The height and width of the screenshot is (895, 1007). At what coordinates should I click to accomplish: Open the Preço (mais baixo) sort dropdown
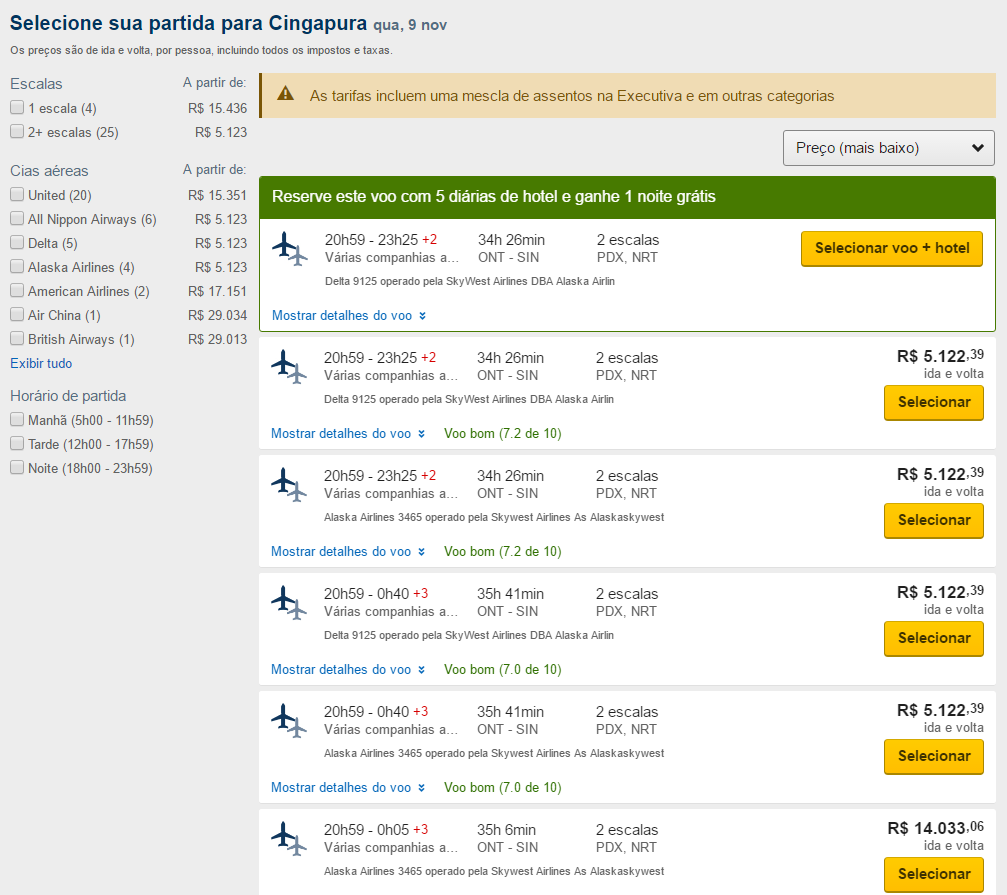tap(889, 148)
